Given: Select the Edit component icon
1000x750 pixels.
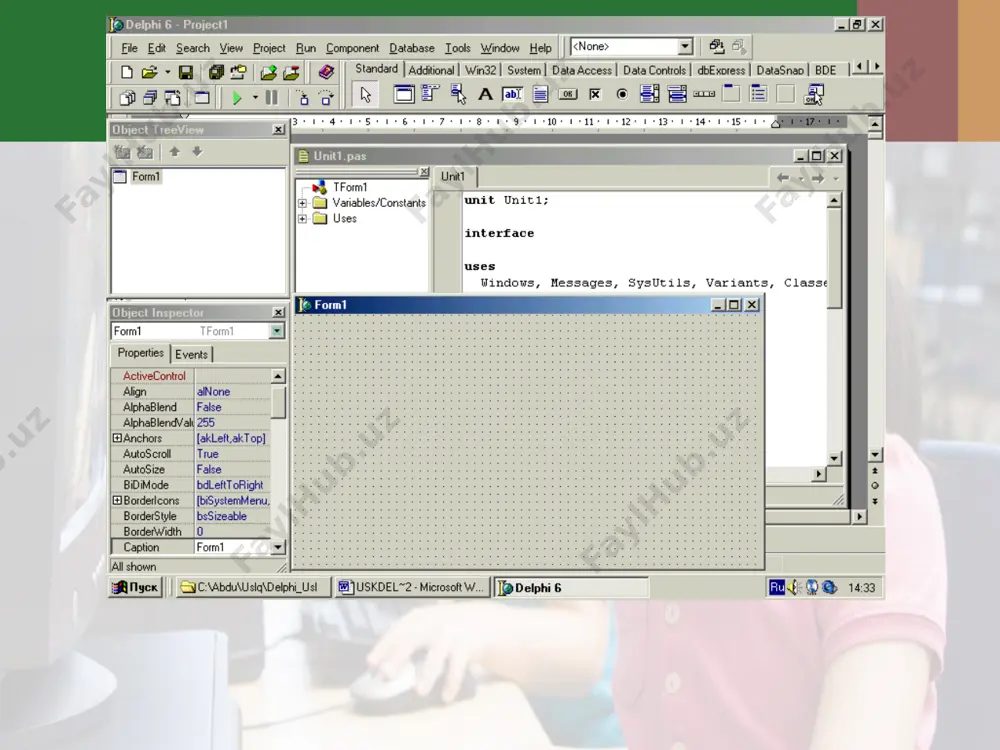Looking at the screenshot, I should [x=513, y=94].
